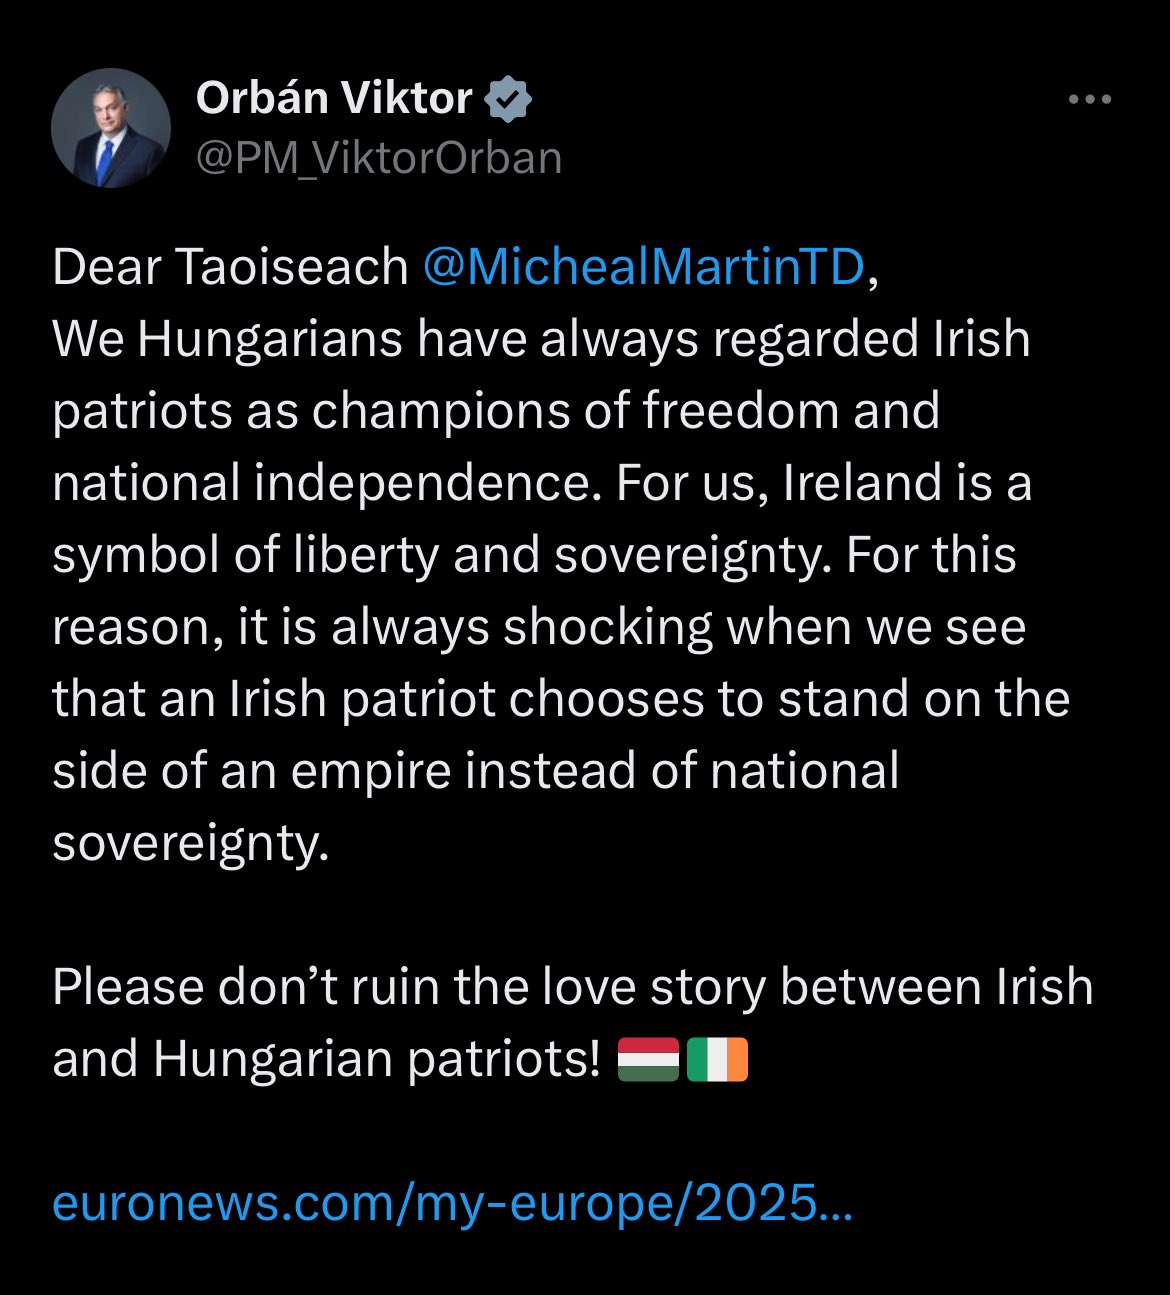1170x1295 pixels.
Task: Click the @PM_ViktorOrban handle
Action: click(x=379, y=158)
